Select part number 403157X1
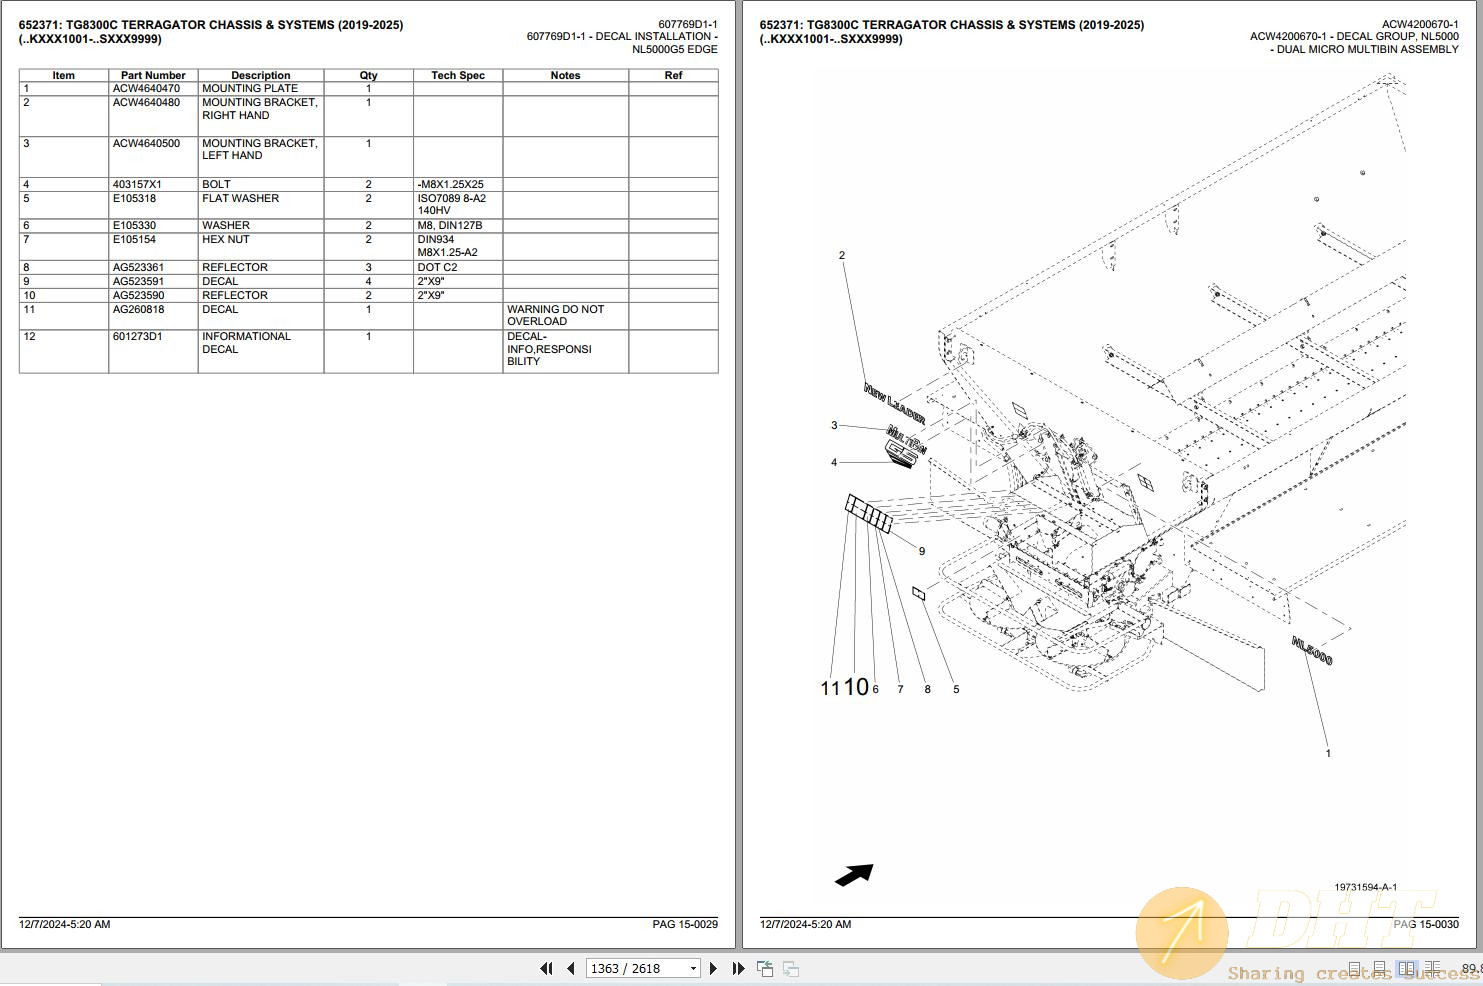The width and height of the screenshot is (1483, 986). [137, 184]
